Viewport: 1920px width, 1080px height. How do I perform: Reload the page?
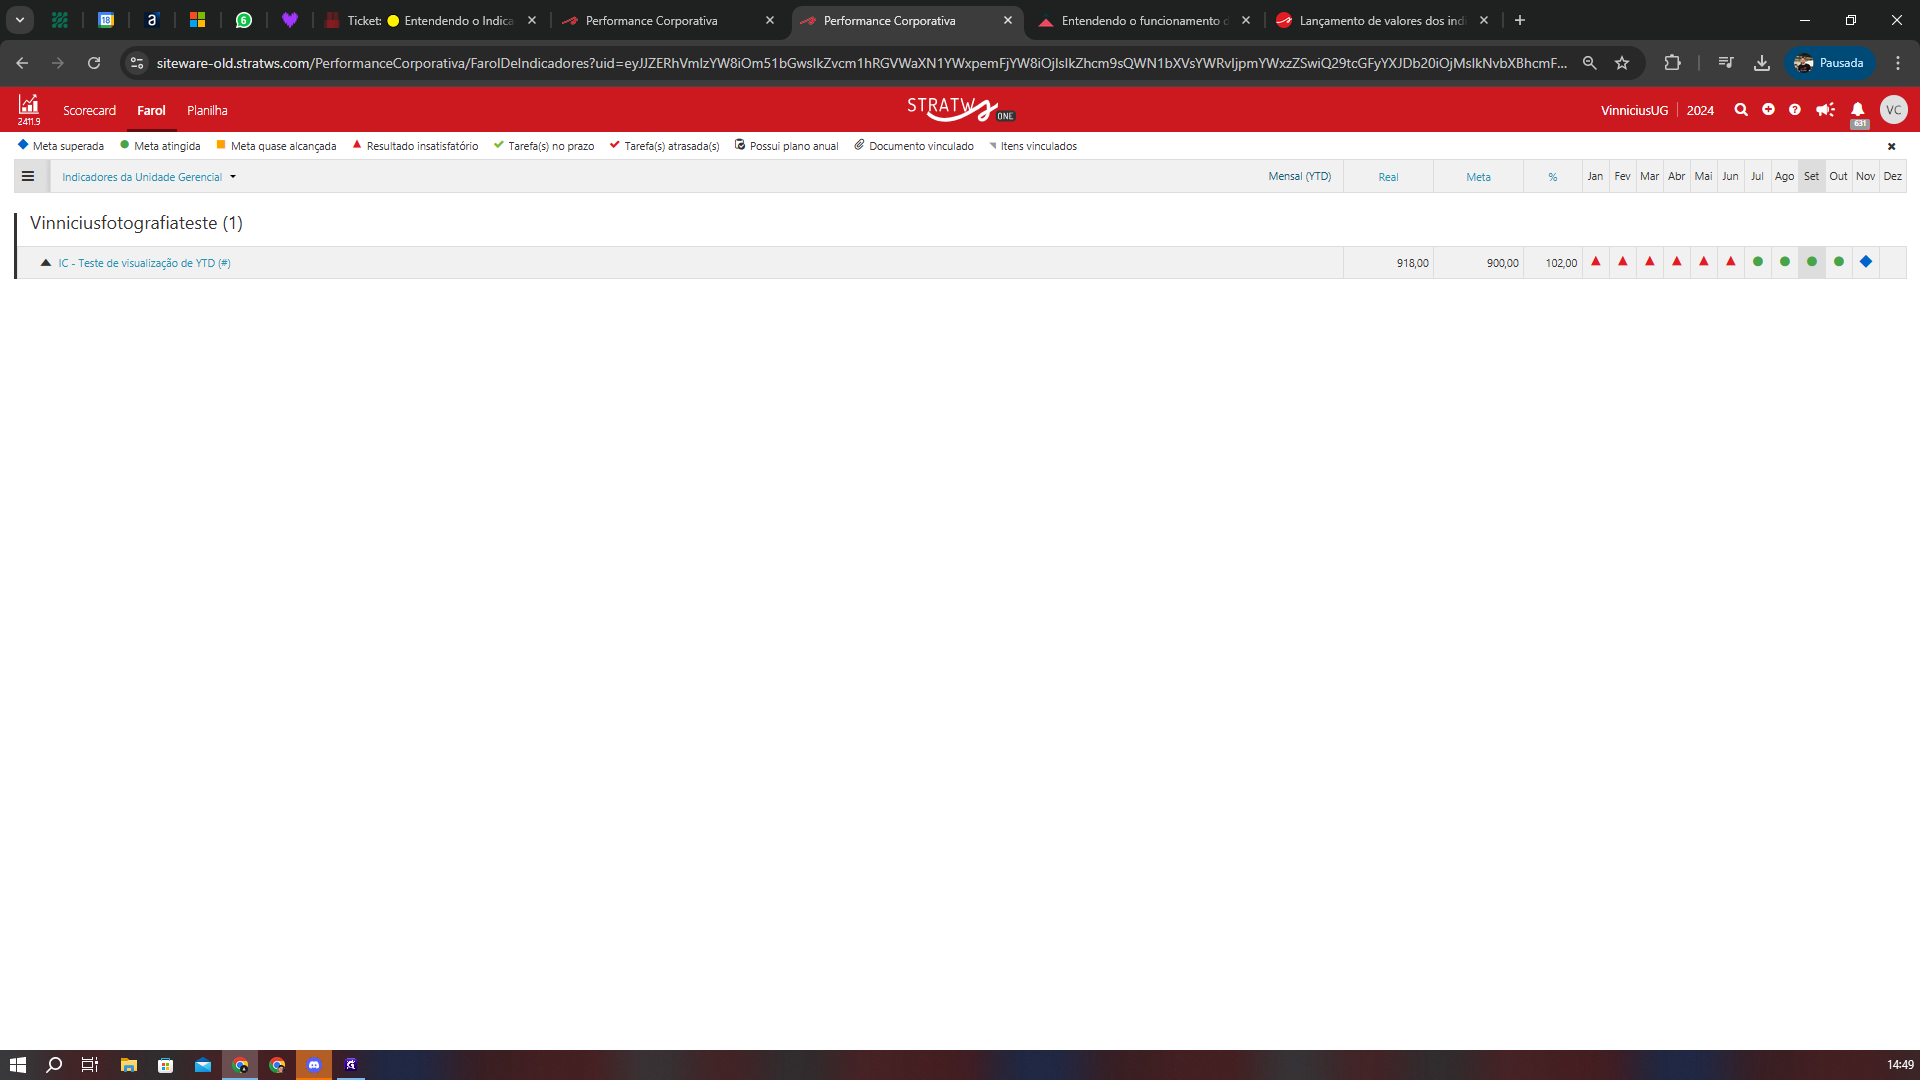pyautogui.click(x=94, y=63)
